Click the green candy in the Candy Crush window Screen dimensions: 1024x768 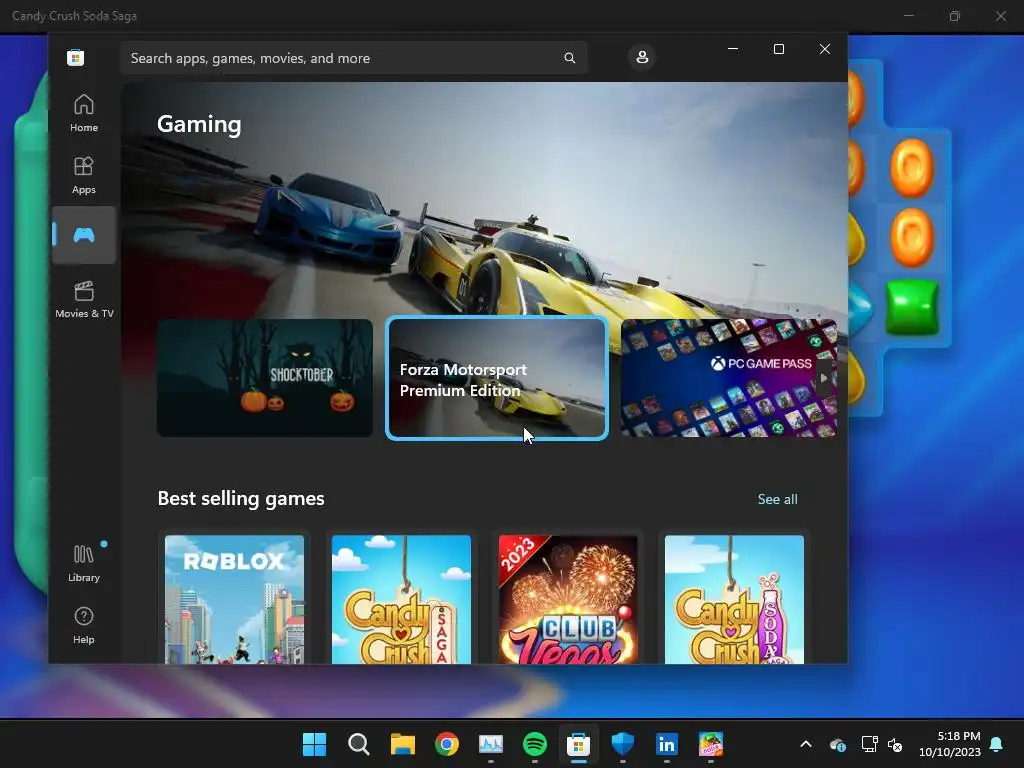point(912,308)
